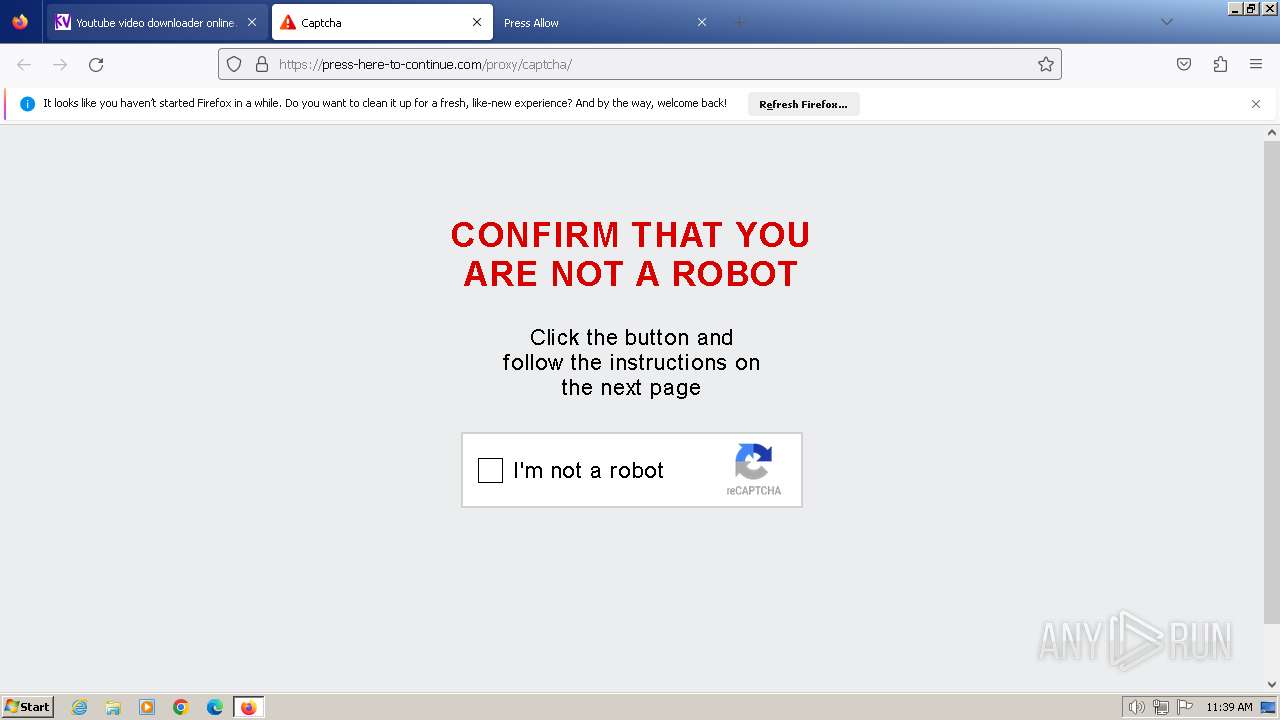Click scrollbar down arrow
Screen dimensions: 1280x720
click(1272, 685)
